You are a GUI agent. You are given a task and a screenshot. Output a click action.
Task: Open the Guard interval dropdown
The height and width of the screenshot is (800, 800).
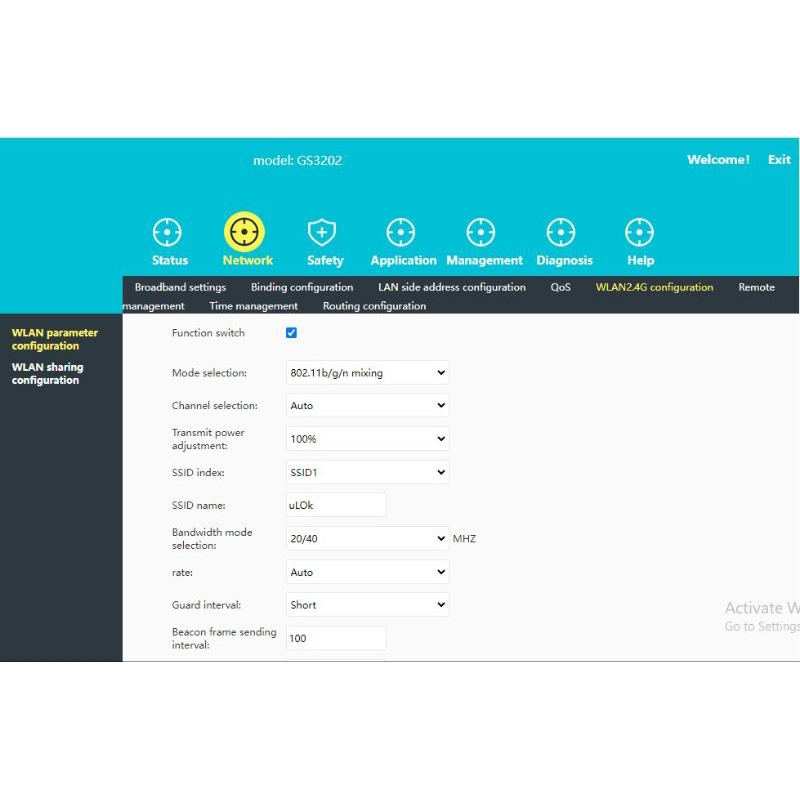(x=367, y=605)
